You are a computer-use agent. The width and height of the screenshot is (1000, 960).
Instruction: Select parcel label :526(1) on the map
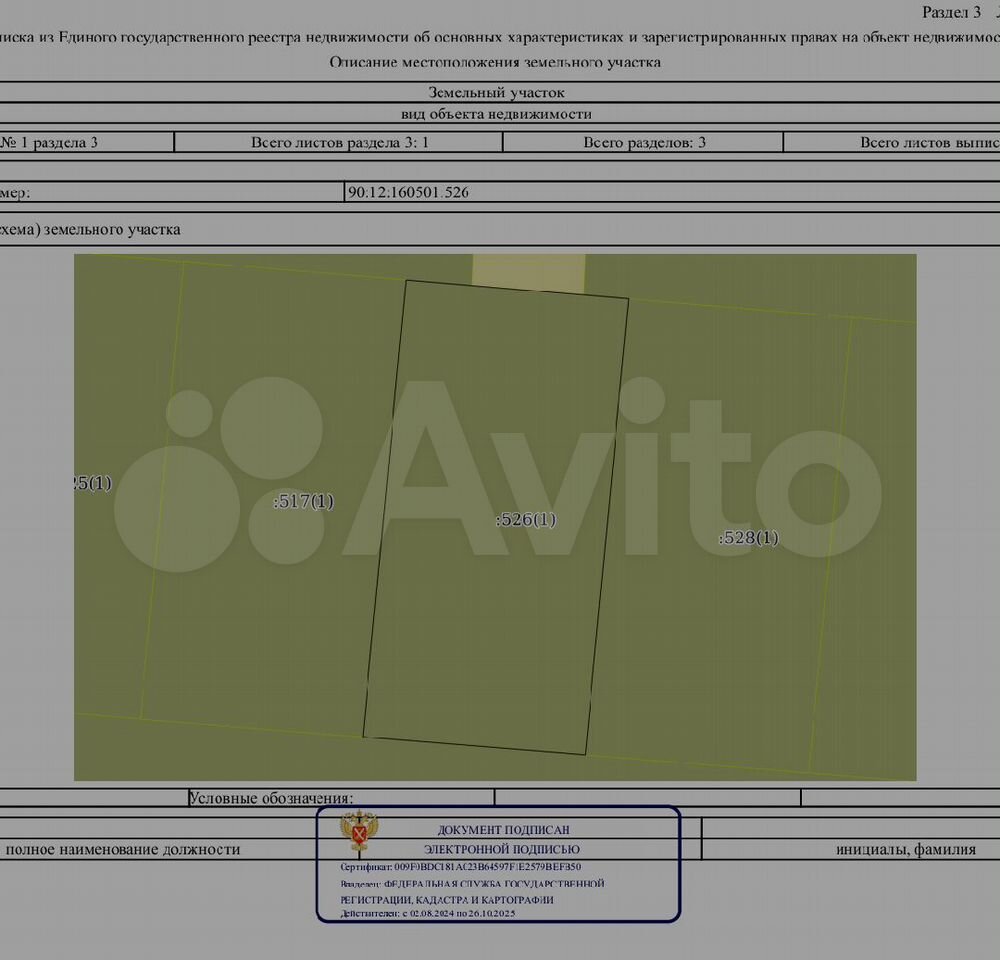(x=526, y=519)
